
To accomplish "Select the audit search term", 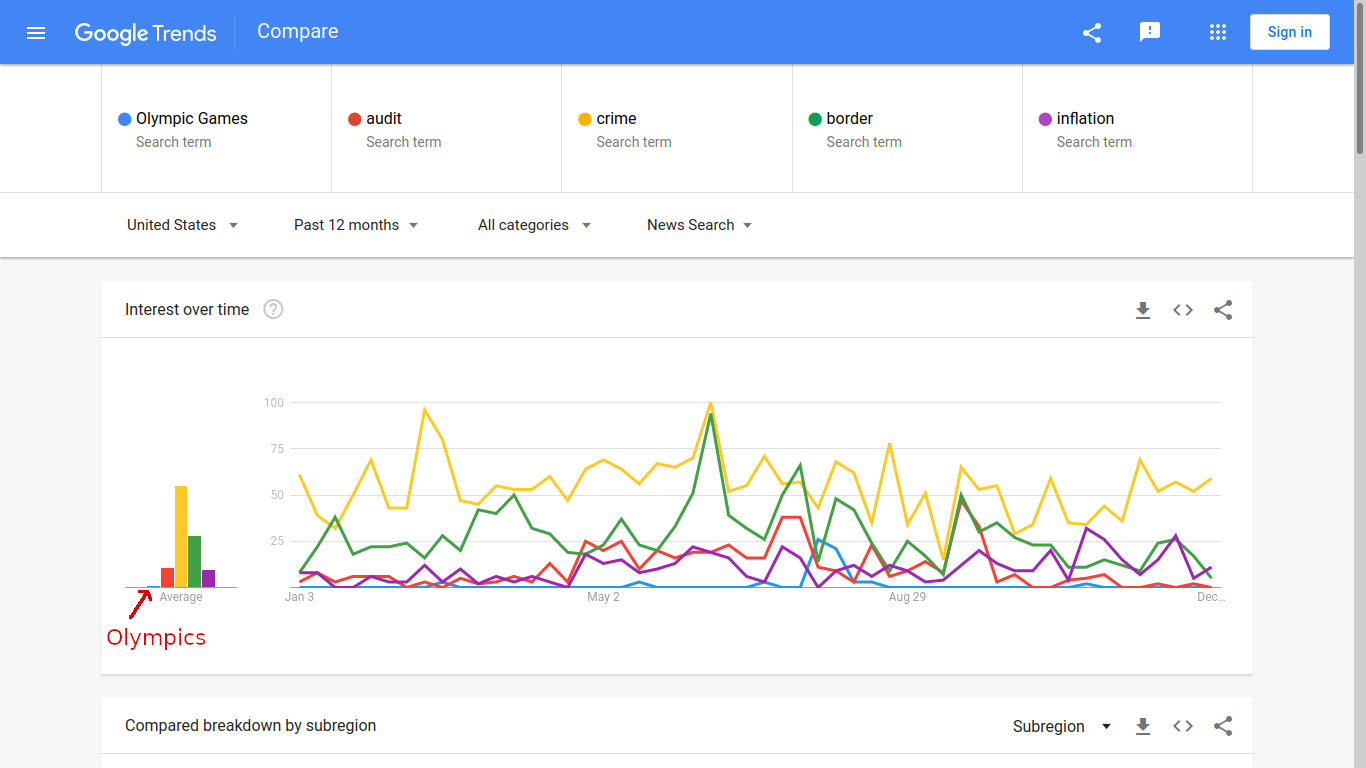I will (x=446, y=128).
